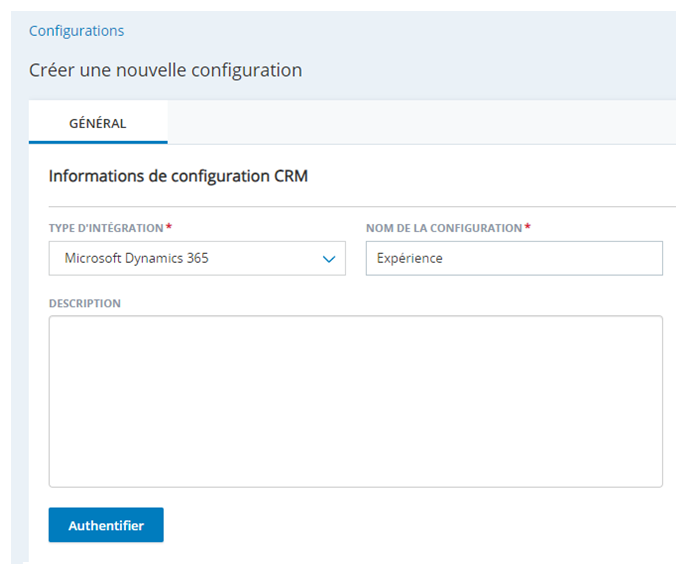Click inside the Description text area
This screenshot has width=688, height=564.
pyautogui.click(x=356, y=401)
